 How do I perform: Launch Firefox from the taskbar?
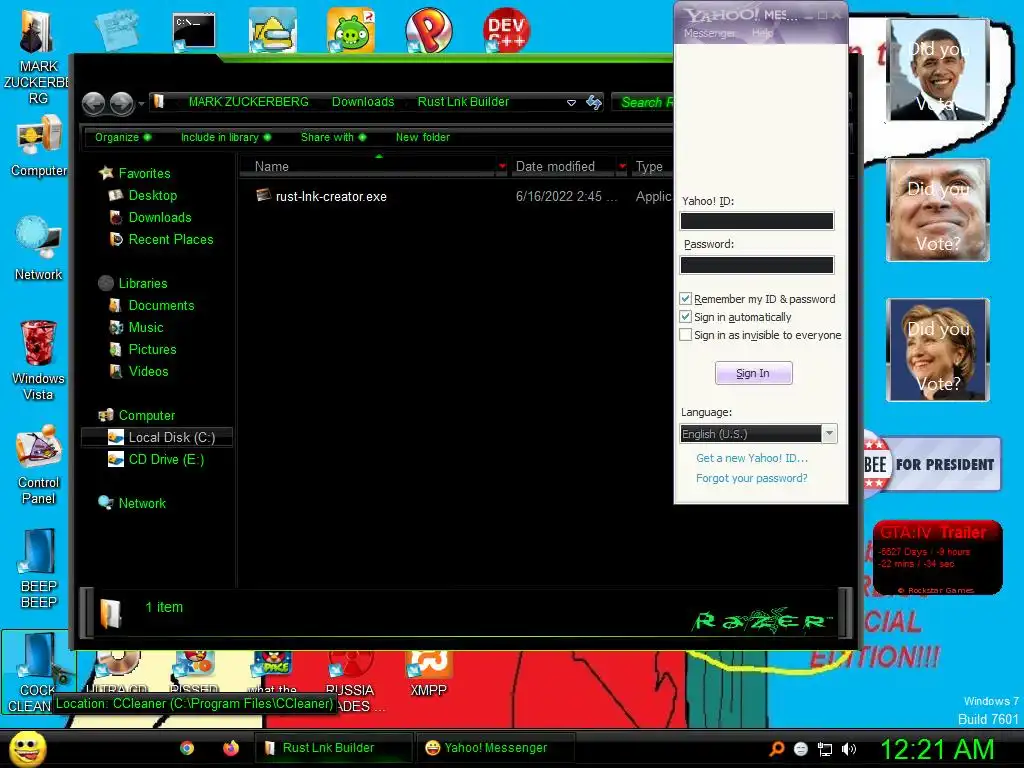231,748
